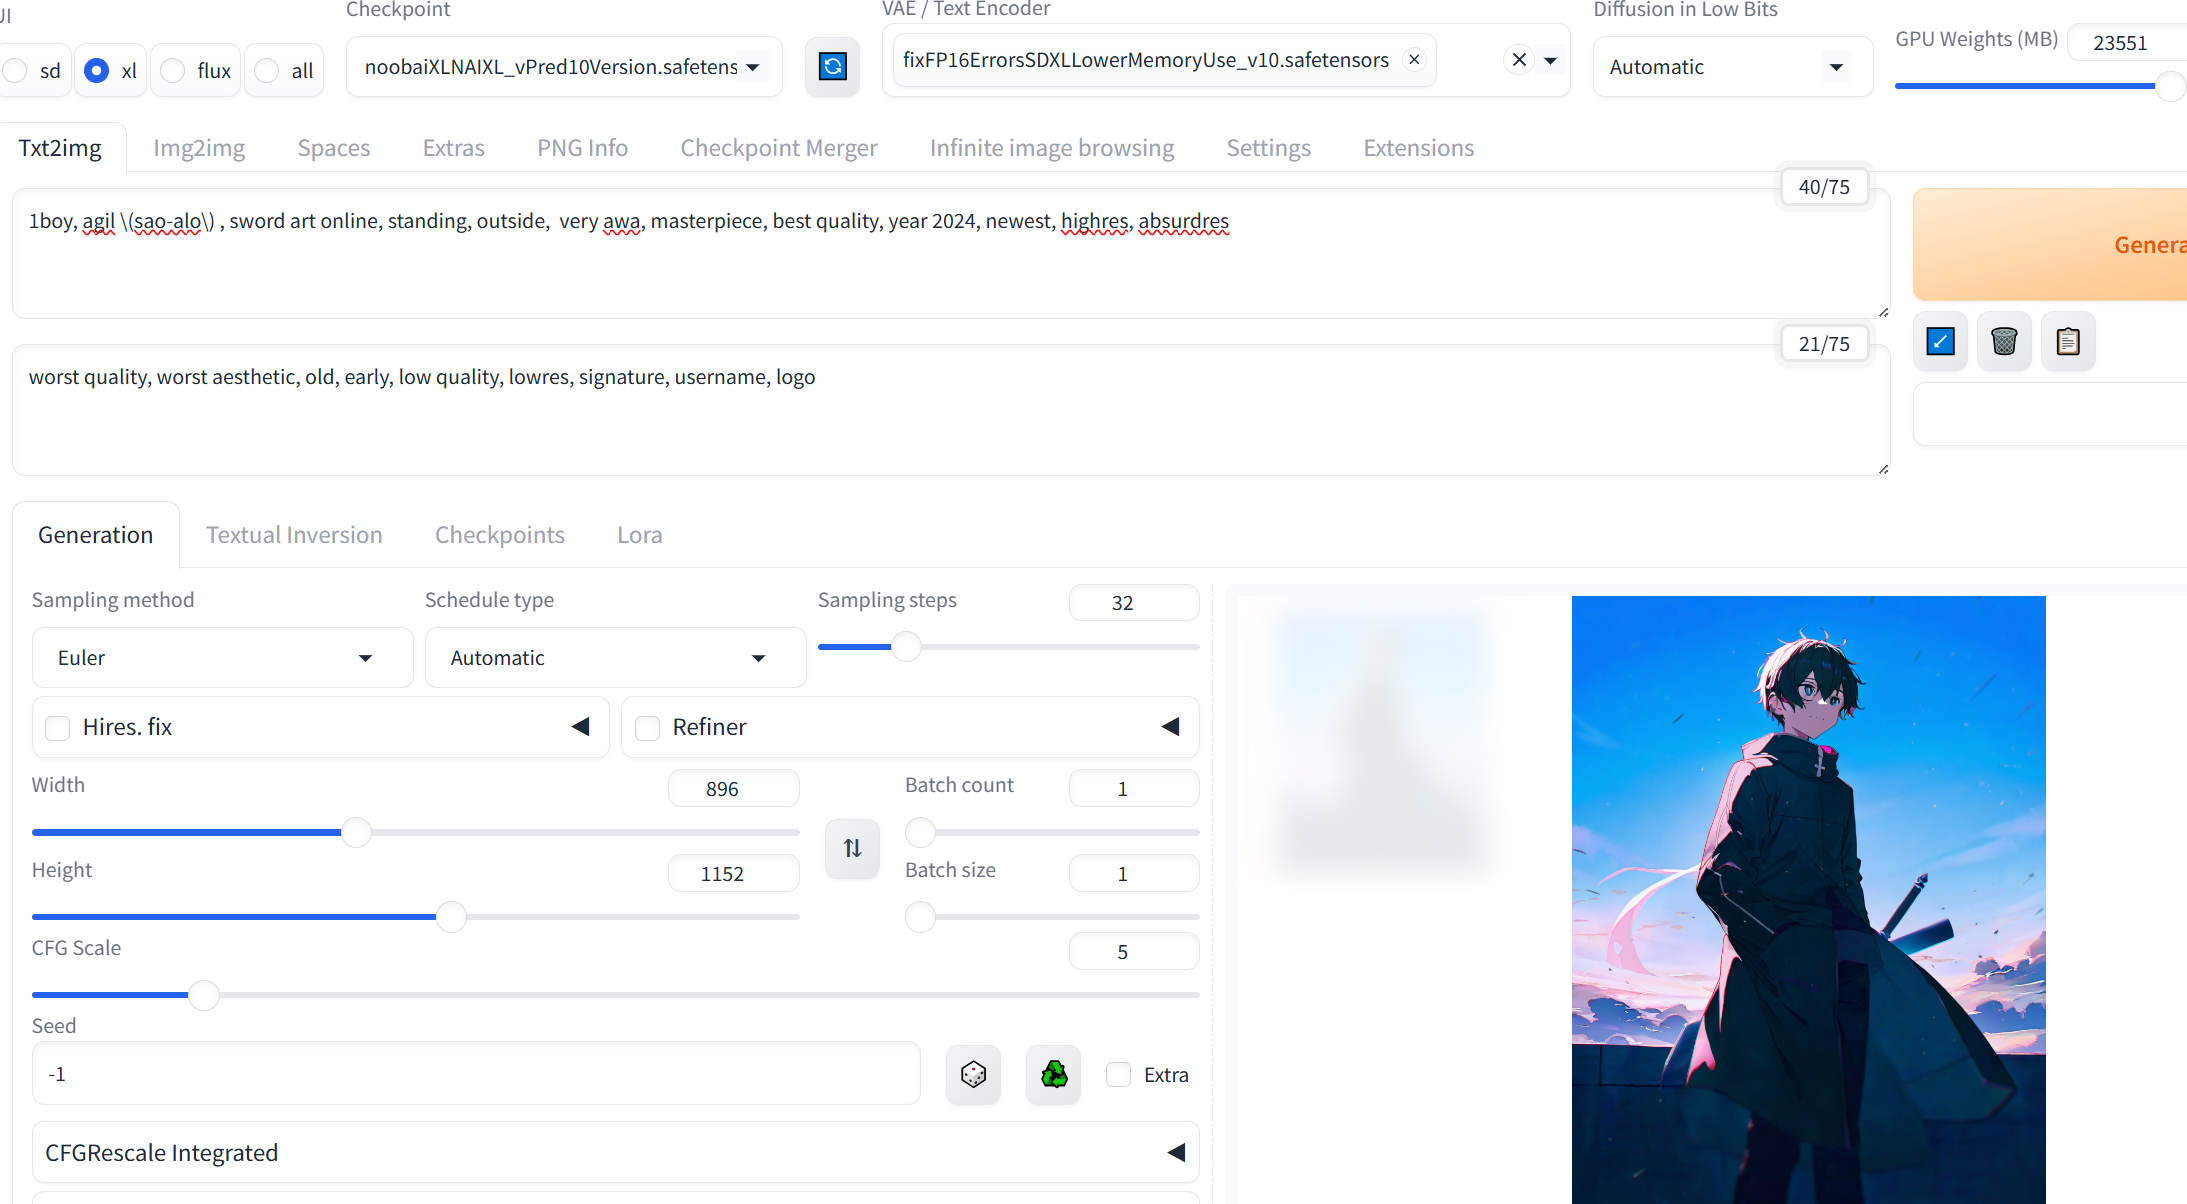Swap width and height values

[x=852, y=848]
